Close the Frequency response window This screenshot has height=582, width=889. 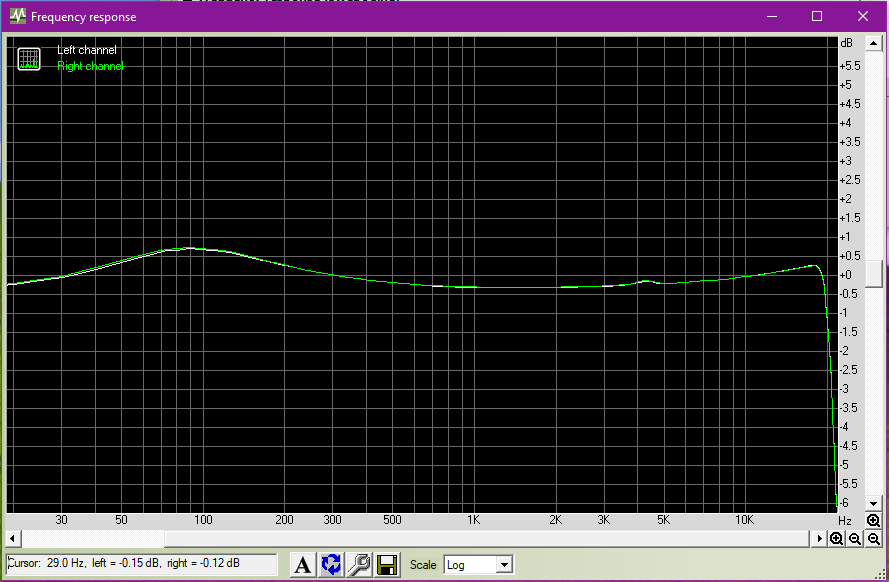click(863, 16)
